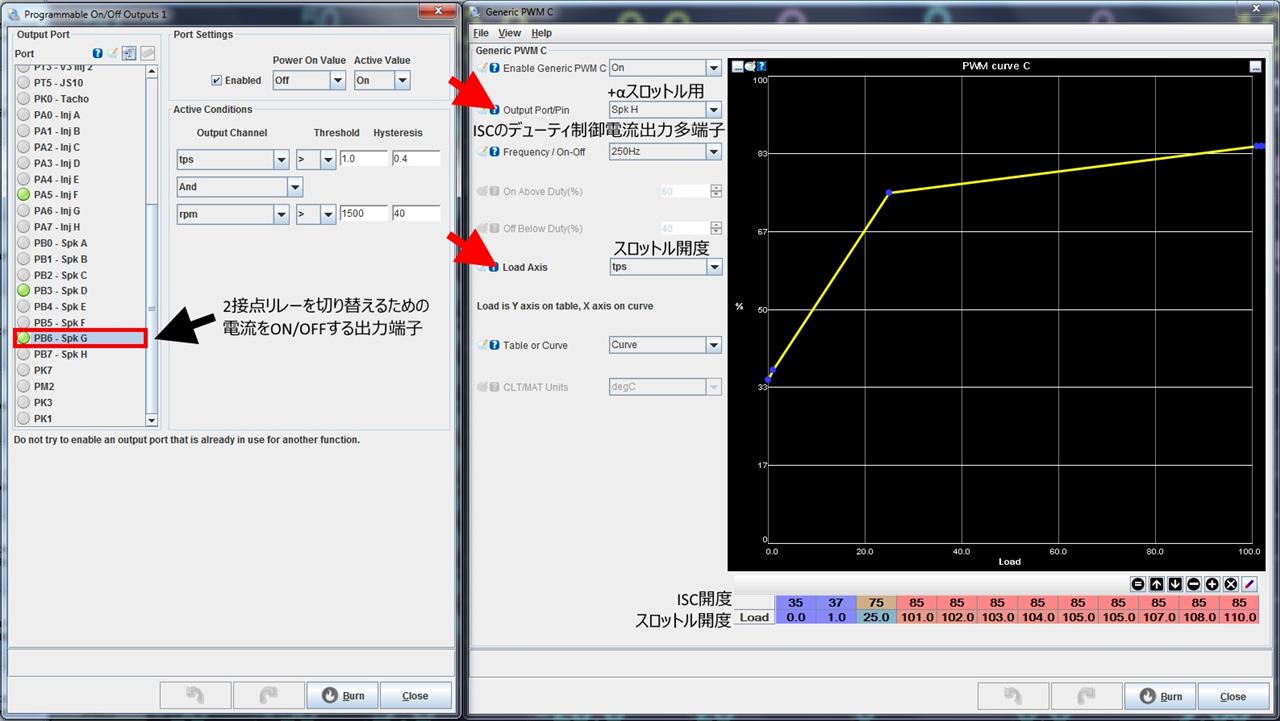Click Burn in Generic PWM C window

(x=1160, y=697)
